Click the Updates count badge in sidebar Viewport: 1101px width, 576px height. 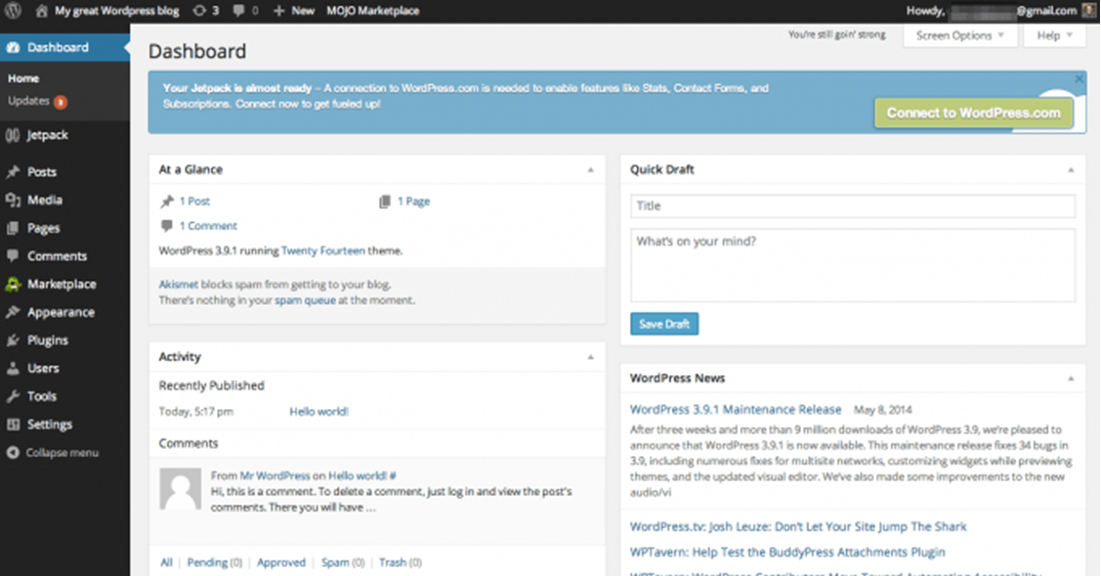(61, 102)
